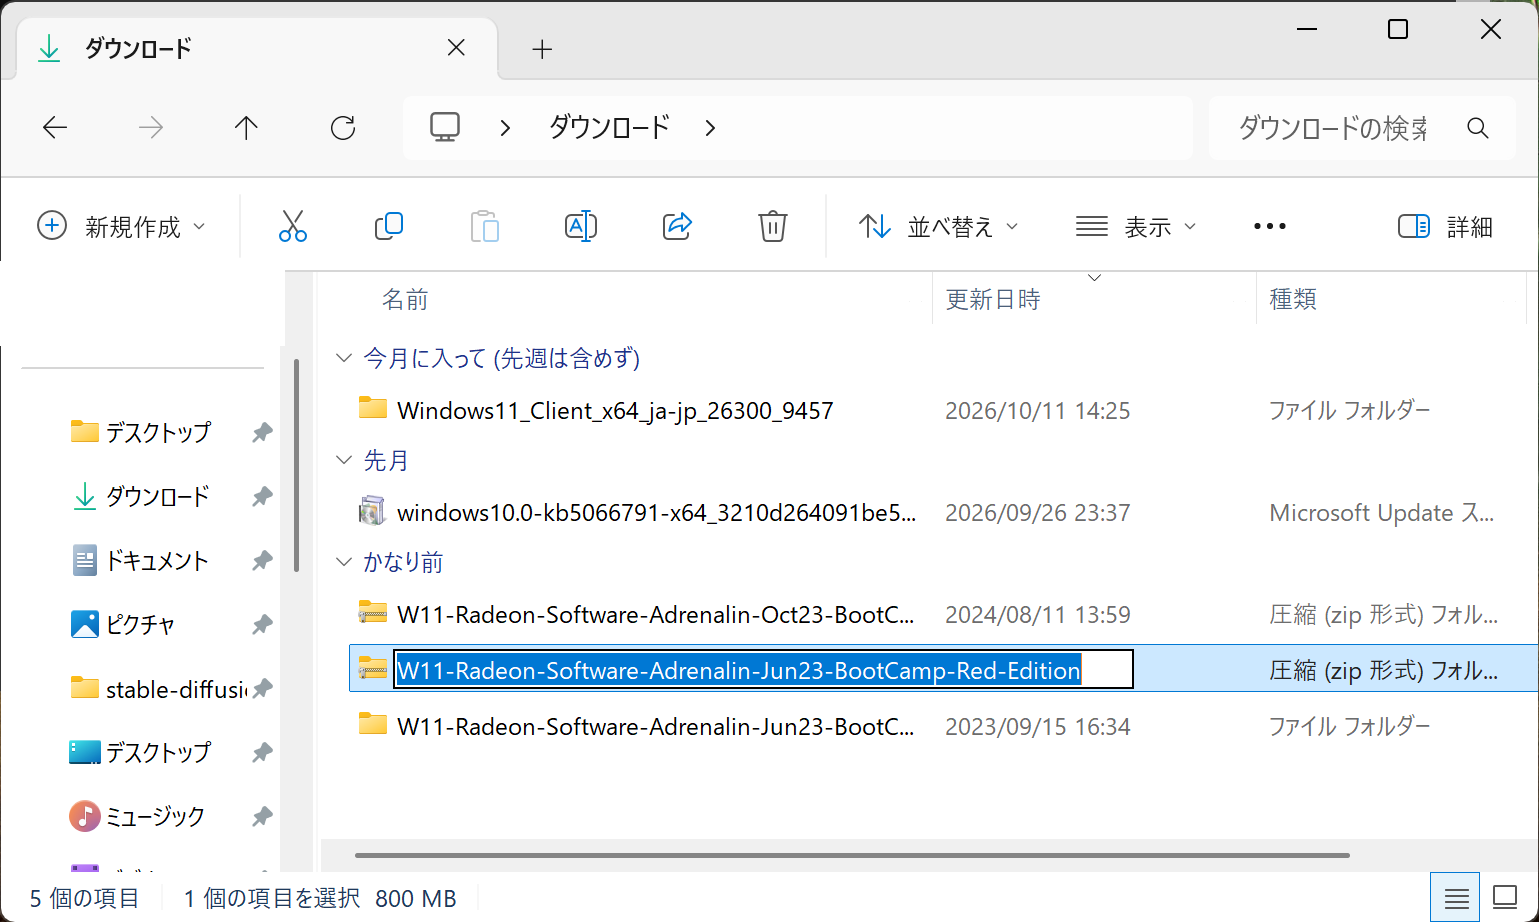Screen dimensions: 1539x922
Task: Open the 表示 view dropdown
Action: pos(1136,227)
